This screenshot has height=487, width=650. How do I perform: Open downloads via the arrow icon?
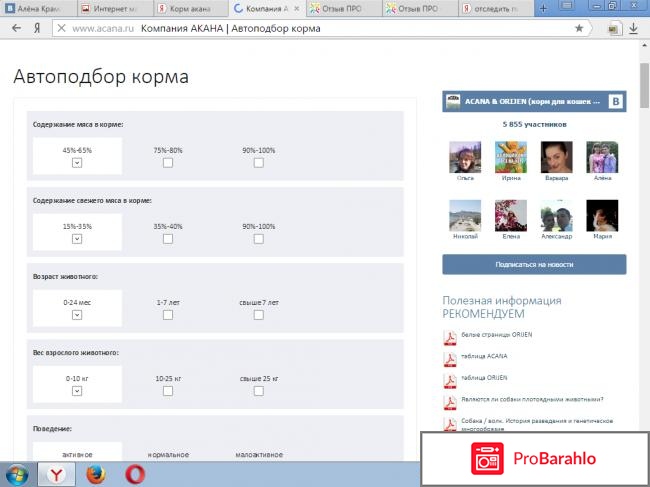point(634,28)
